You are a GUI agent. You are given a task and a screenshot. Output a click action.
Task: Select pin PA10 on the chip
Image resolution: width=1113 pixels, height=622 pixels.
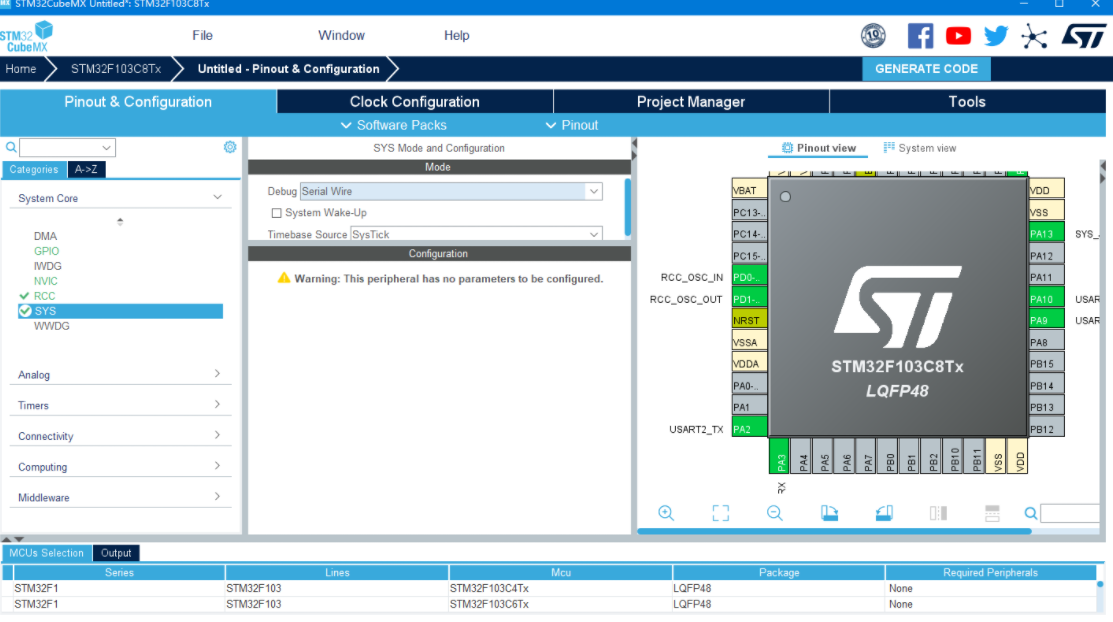pos(1046,298)
